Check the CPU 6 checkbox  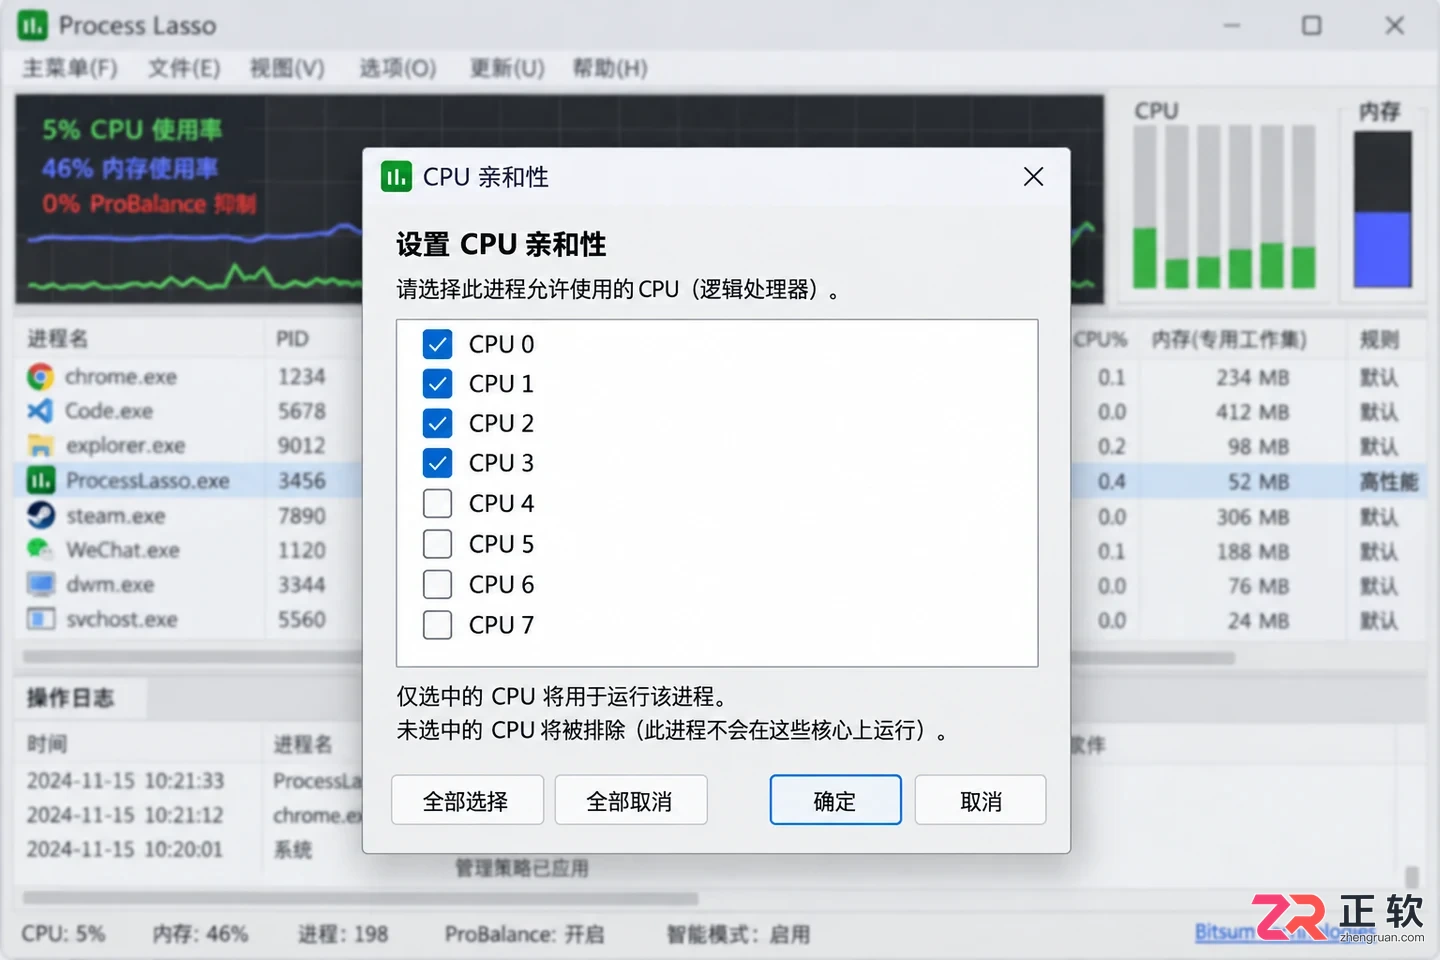pyautogui.click(x=438, y=584)
